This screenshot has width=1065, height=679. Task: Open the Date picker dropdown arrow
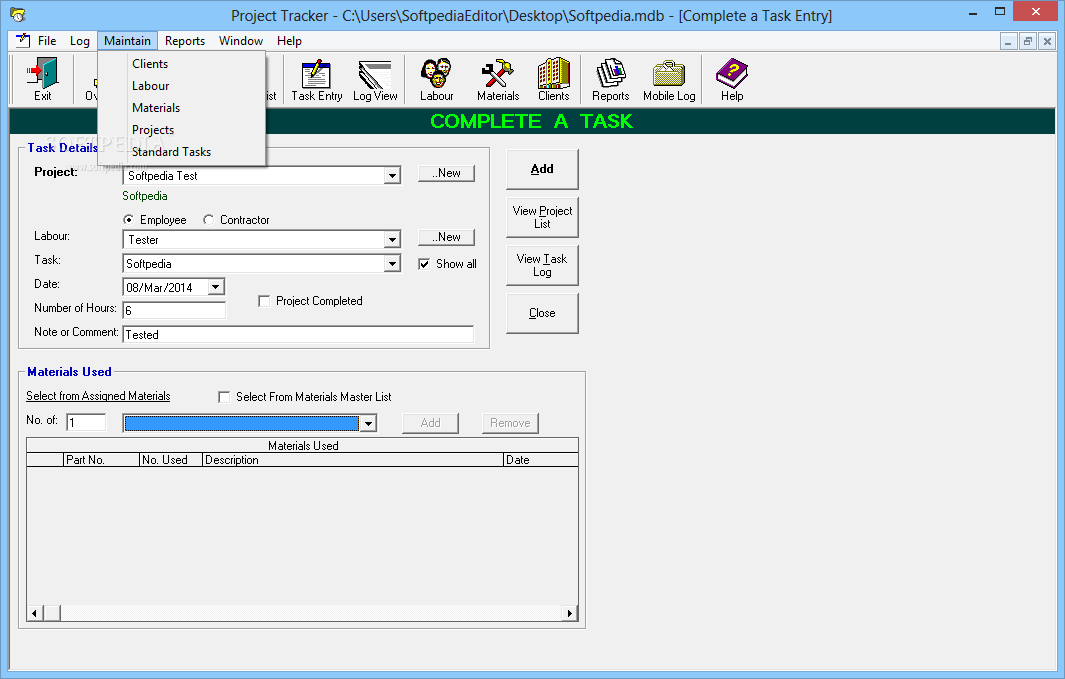coord(215,287)
